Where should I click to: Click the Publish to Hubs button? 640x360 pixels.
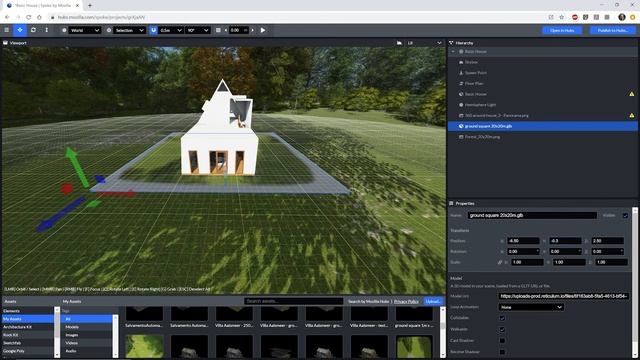point(612,30)
